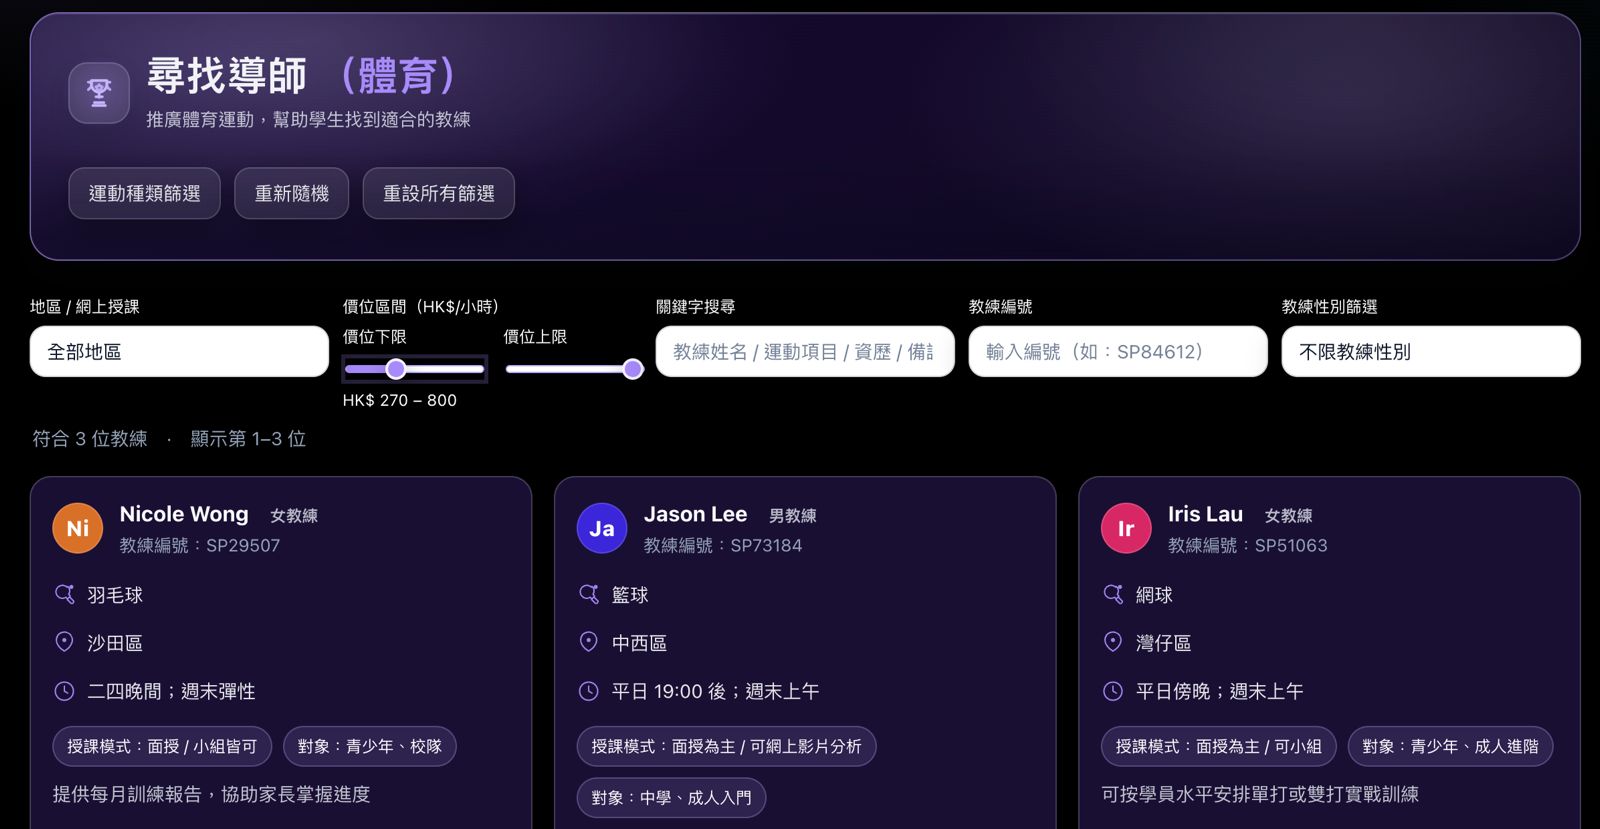Click the 網球 sport text
The height and width of the screenshot is (829, 1600).
(x=1154, y=595)
